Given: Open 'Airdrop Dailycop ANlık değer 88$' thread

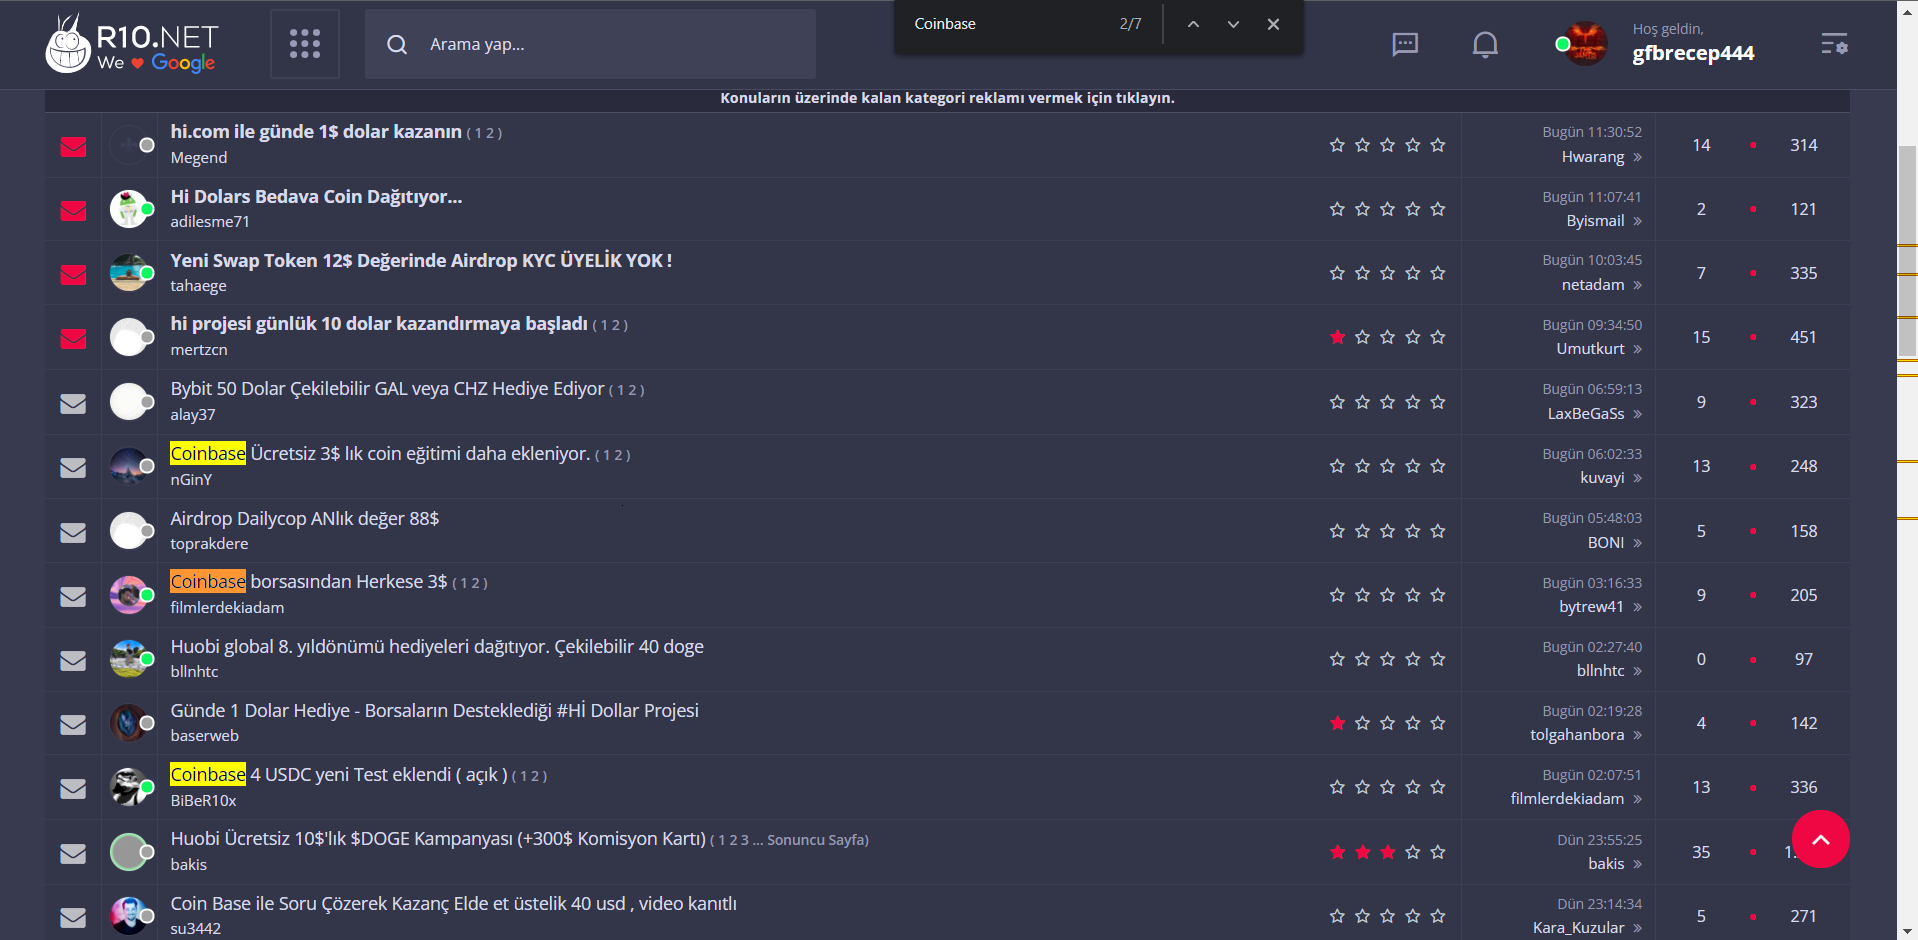Looking at the screenshot, I should pos(304,519).
